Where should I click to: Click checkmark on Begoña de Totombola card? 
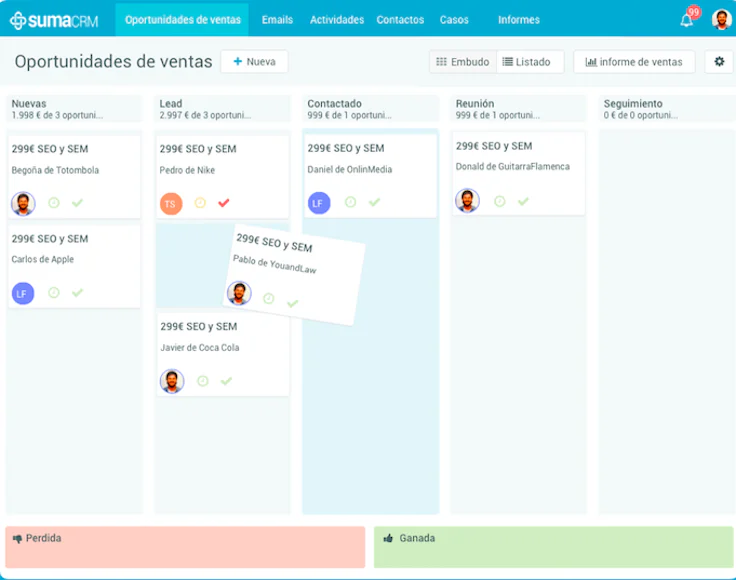click(77, 203)
